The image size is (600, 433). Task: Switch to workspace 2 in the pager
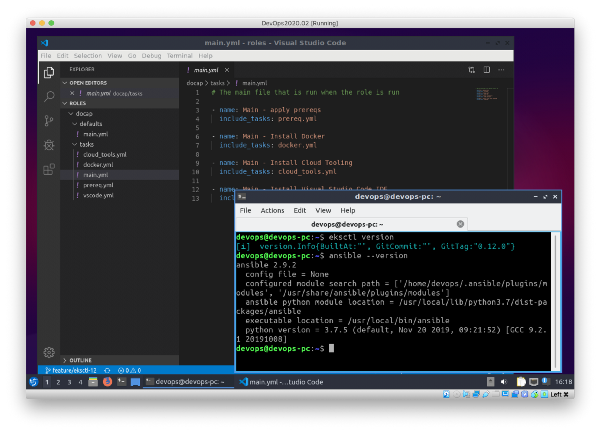58,382
